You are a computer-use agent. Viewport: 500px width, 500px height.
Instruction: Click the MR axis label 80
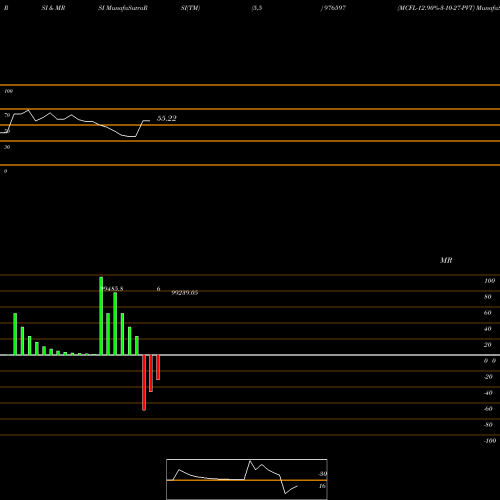(488, 297)
